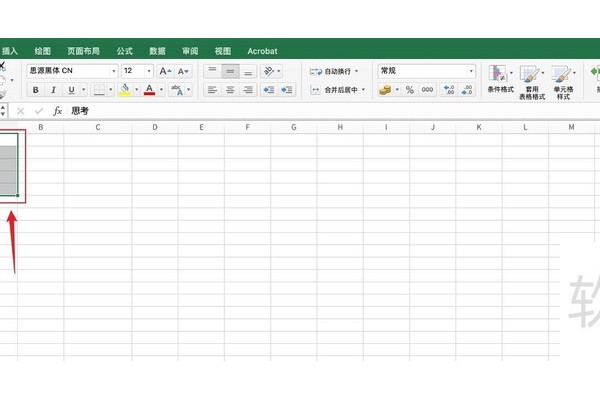Click 自动换行 wrap text button
Screen dimensions: 600x400
333,71
